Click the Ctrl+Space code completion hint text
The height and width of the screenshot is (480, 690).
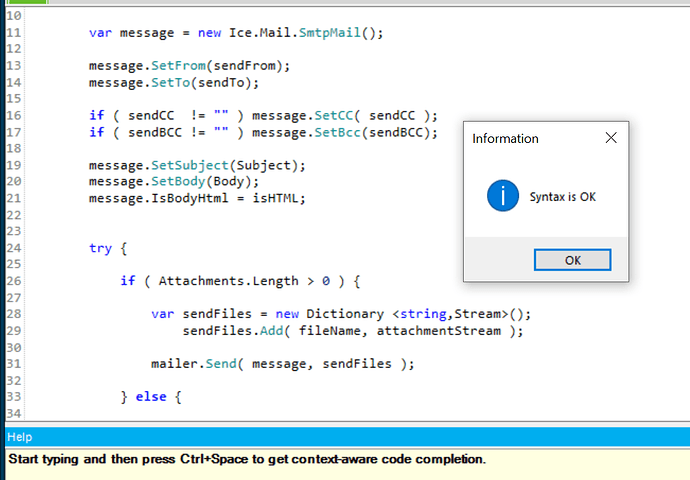point(247,459)
